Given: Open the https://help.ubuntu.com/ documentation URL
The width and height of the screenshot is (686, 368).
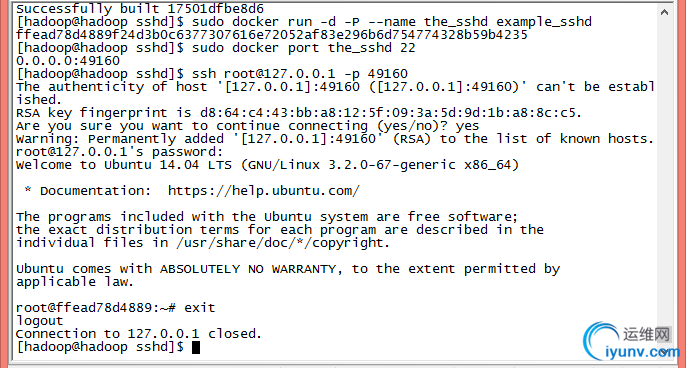Looking at the screenshot, I should coord(264,191).
